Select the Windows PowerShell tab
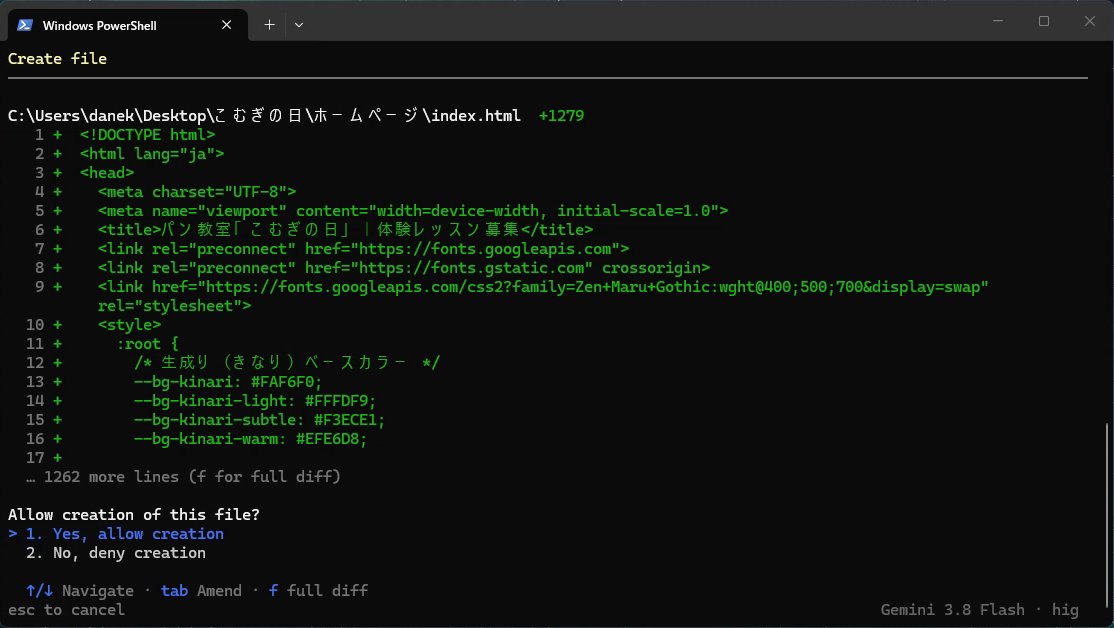 point(127,25)
